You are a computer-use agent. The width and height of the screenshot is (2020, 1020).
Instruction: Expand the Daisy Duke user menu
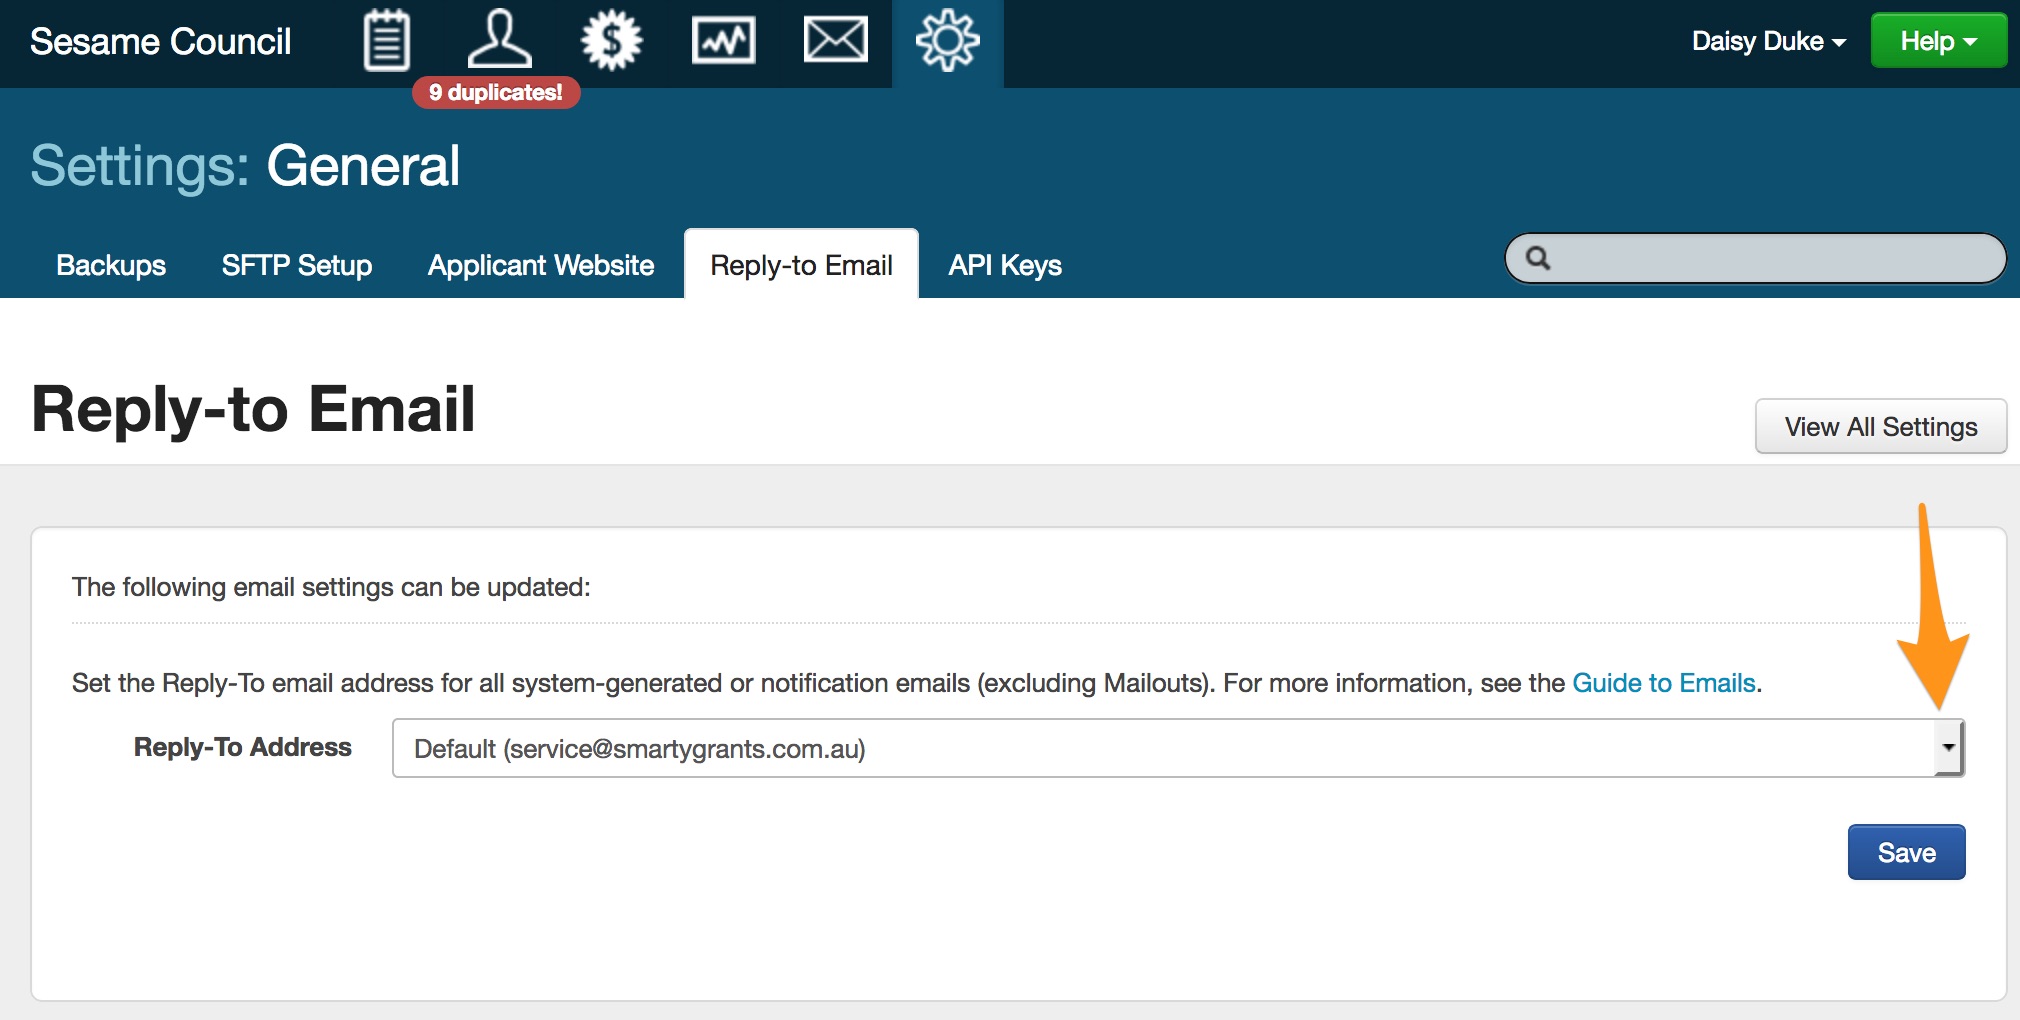(1767, 41)
